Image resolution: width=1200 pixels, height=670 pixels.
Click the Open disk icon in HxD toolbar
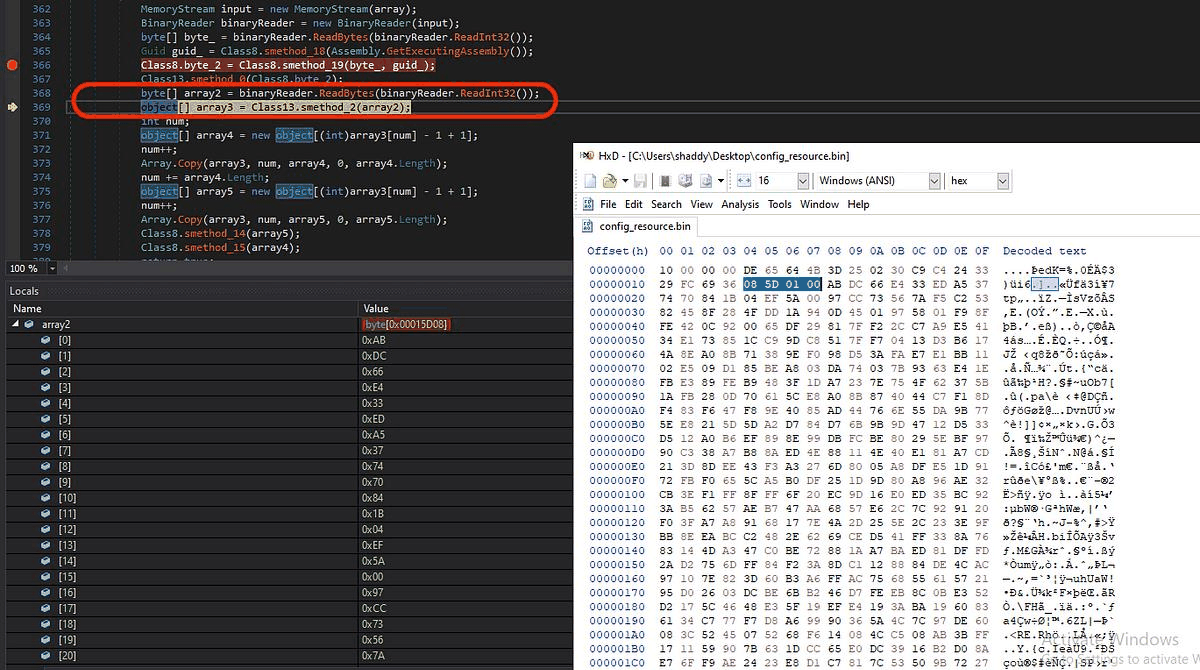pos(684,181)
